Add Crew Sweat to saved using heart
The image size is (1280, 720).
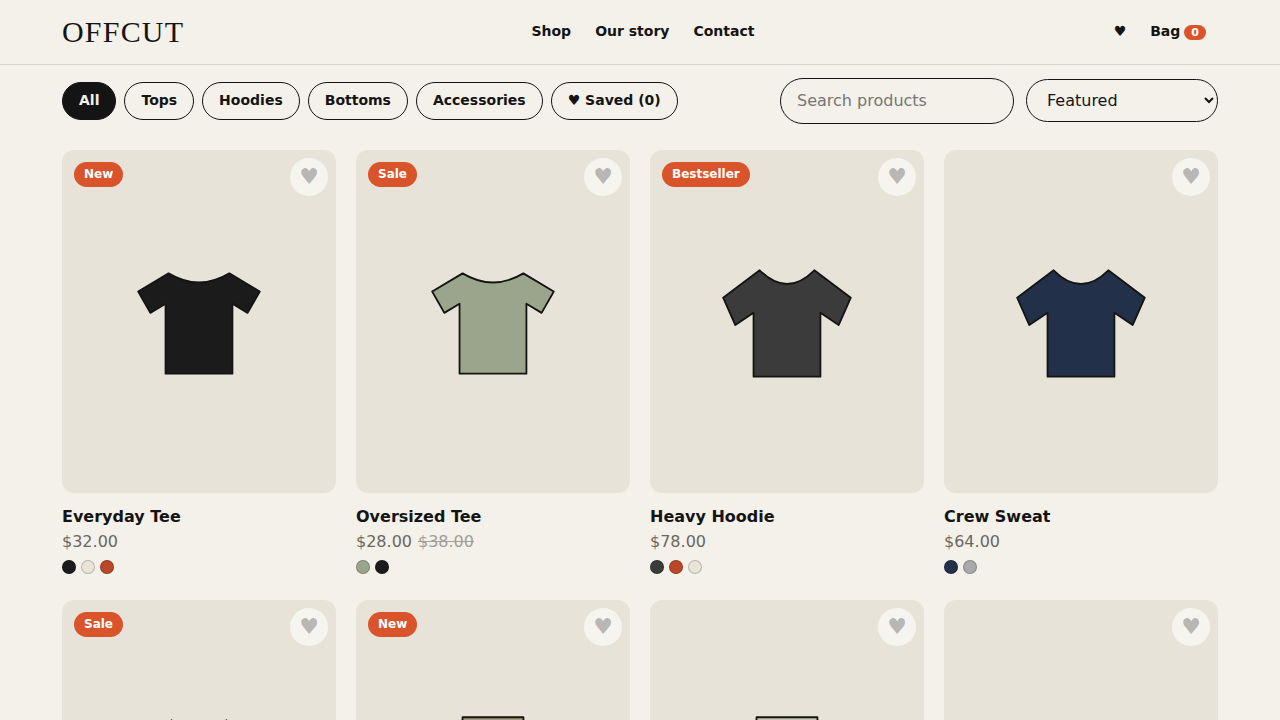point(1191,177)
